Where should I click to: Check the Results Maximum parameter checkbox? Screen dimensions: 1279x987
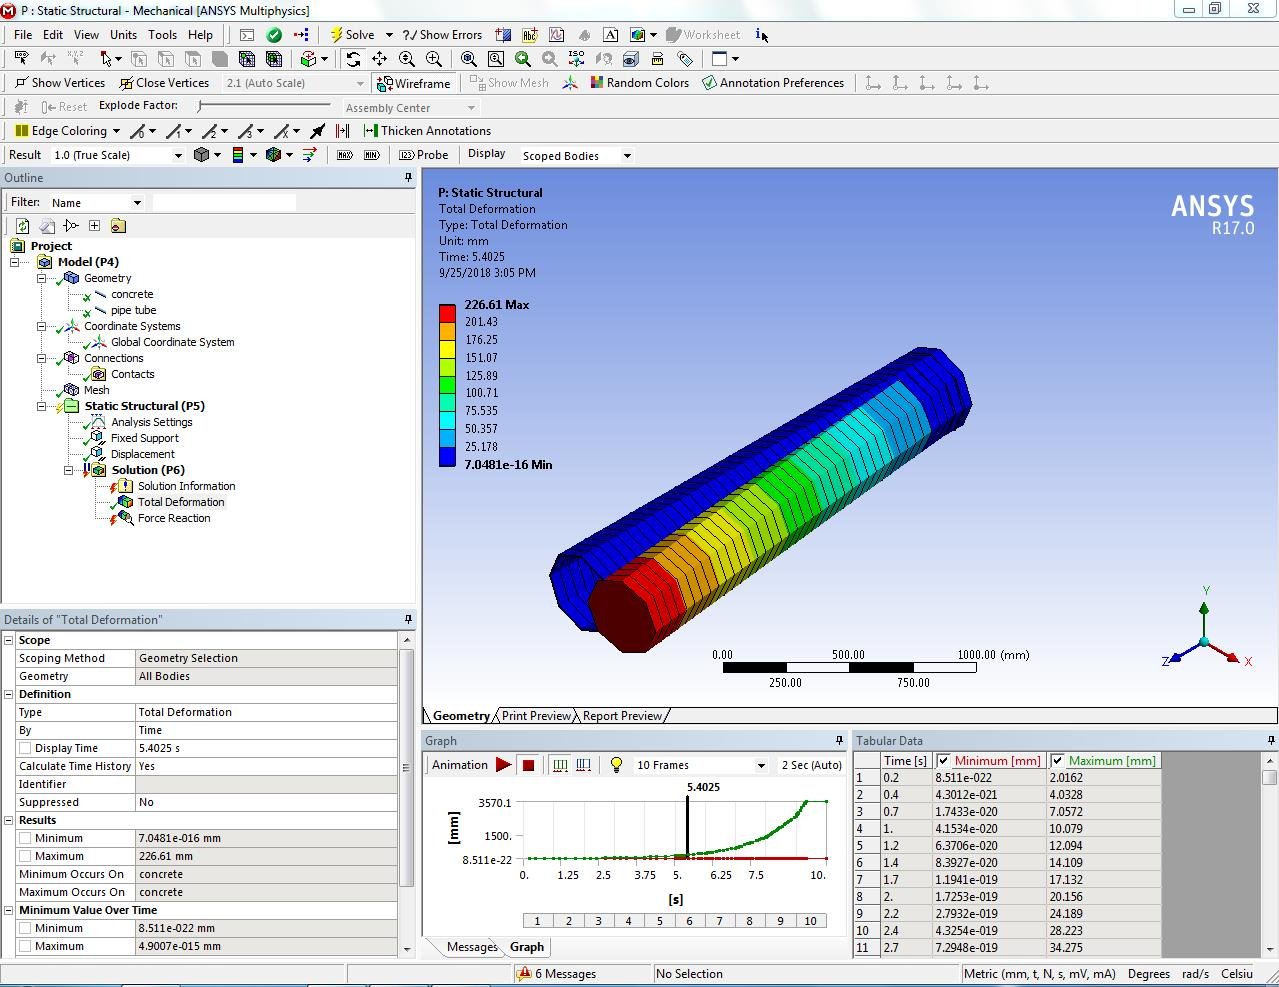pos(25,856)
